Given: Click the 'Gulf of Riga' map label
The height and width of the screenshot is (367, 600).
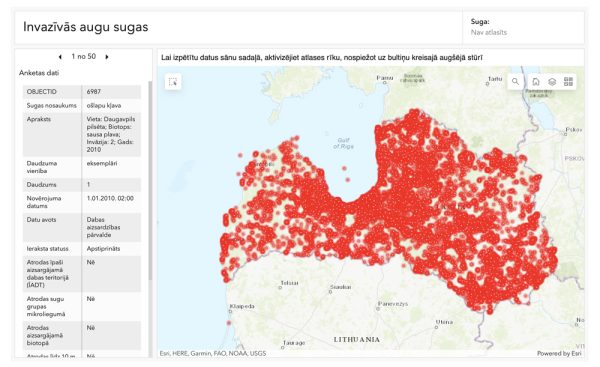Looking at the screenshot, I should click(x=343, y=143).
